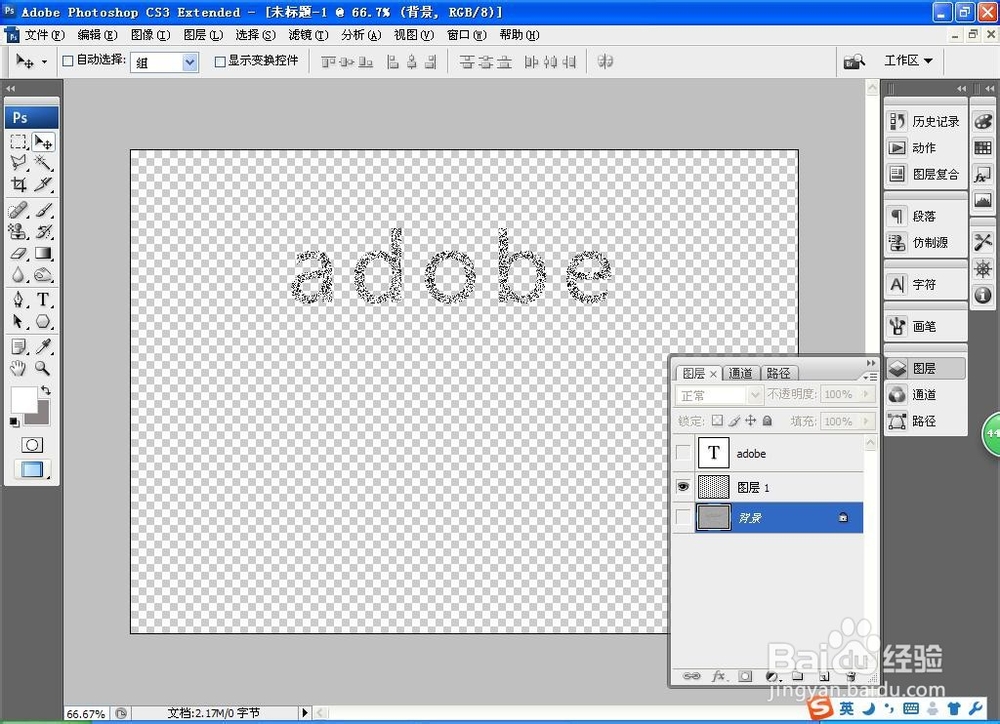Open Go to Bridge icon
1000x724 pixels.
click(x=854, y=61)
